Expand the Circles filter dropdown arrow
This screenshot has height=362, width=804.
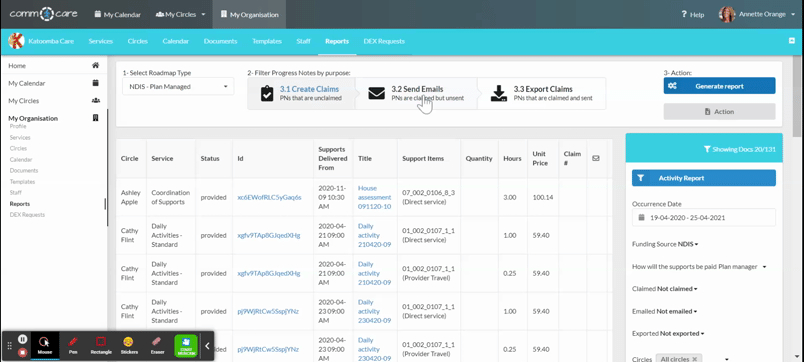click(727, 359)
